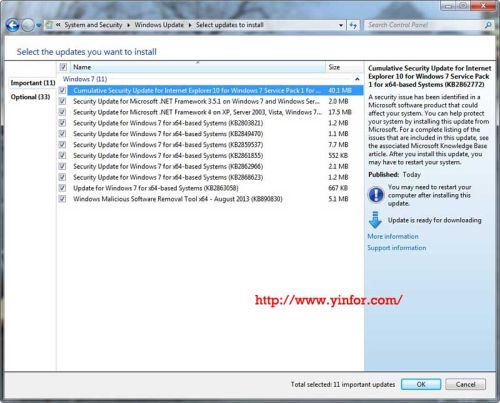Image resolution: width=500 pixels, height=403 pixels.
Task: Uncheck security update KB2849470
Action: coord(62,134)
